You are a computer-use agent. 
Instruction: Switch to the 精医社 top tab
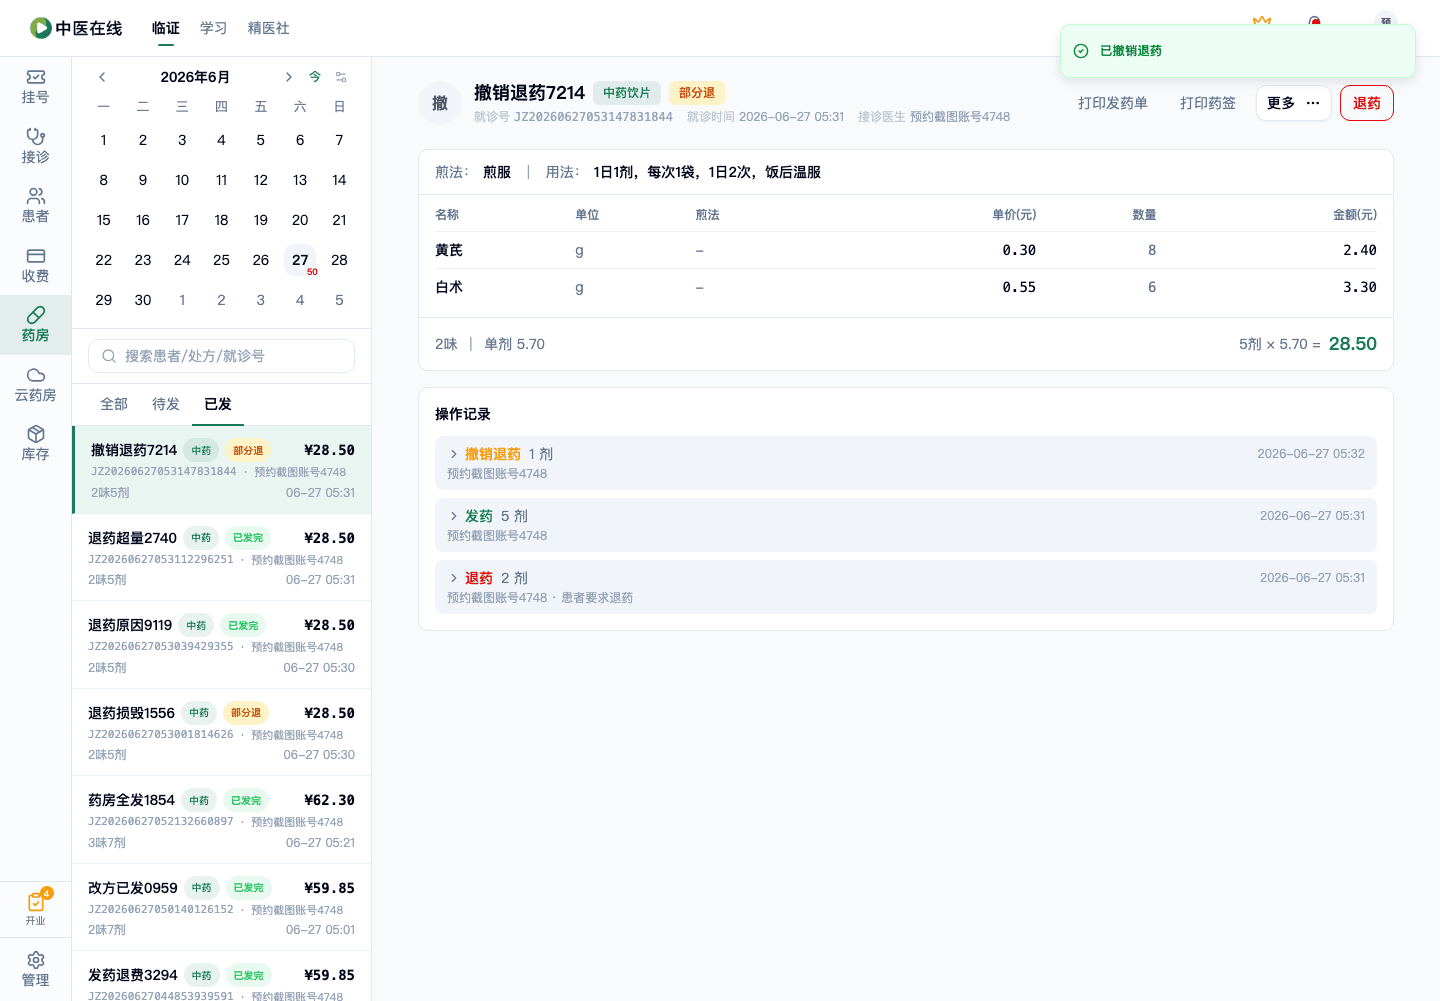click(x=269, y=28)
